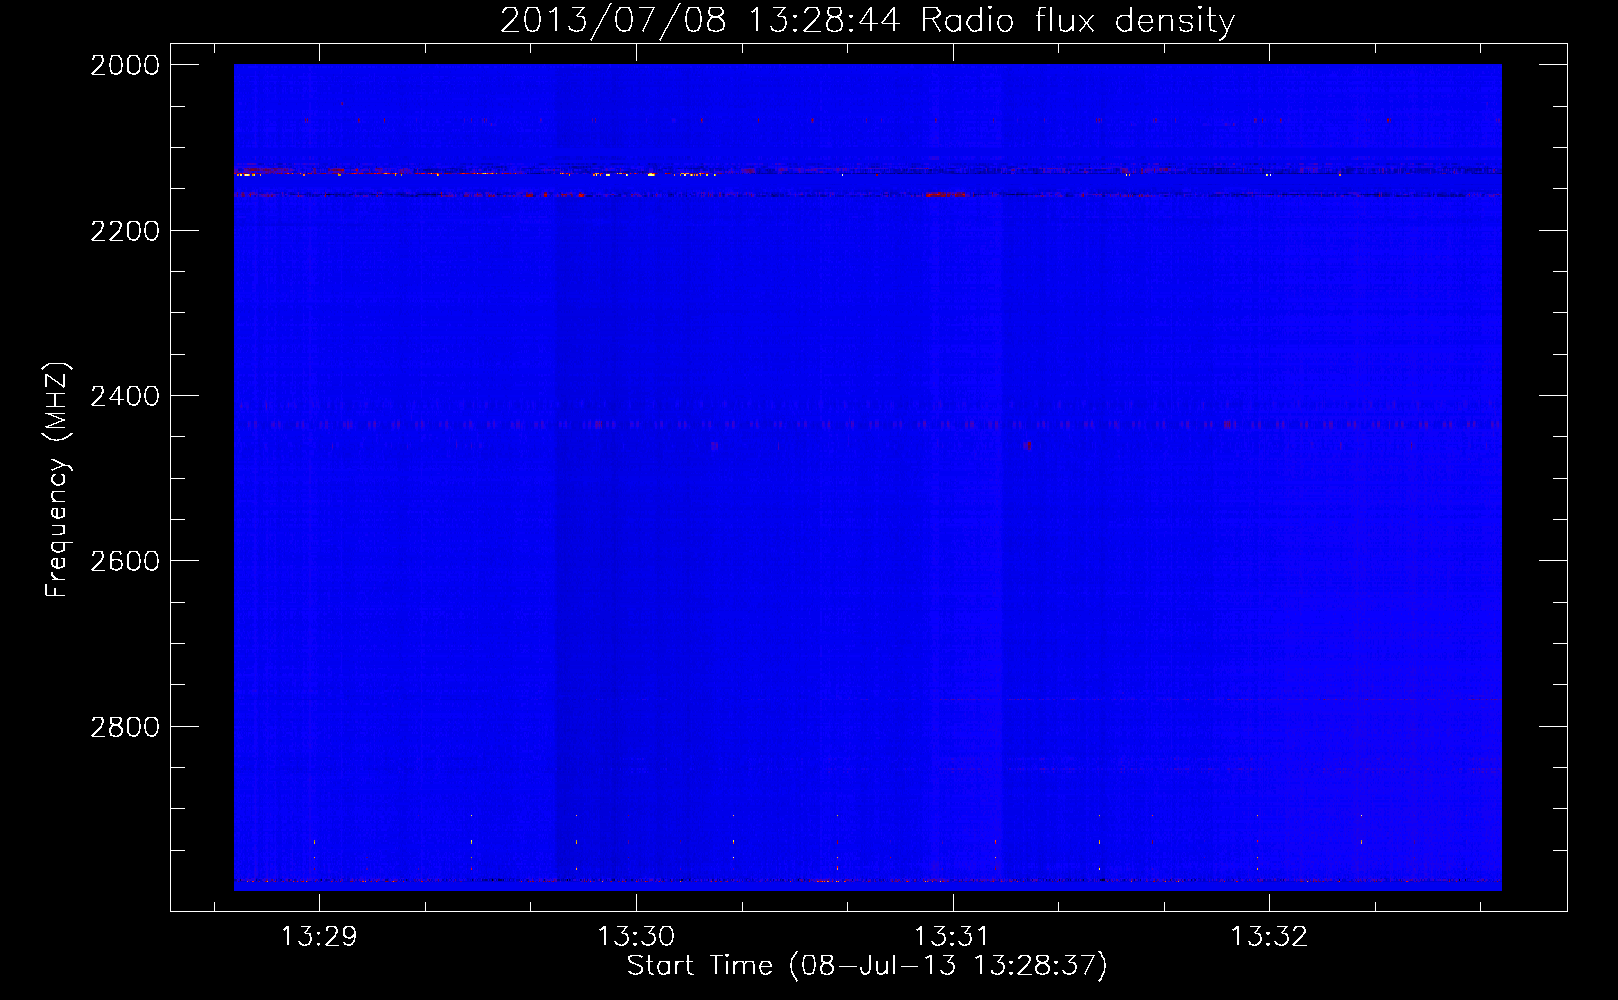This screenshot has width=1618, height=1000.
Task: Click the 2800 frequency tick label
Action: point(125,726)
